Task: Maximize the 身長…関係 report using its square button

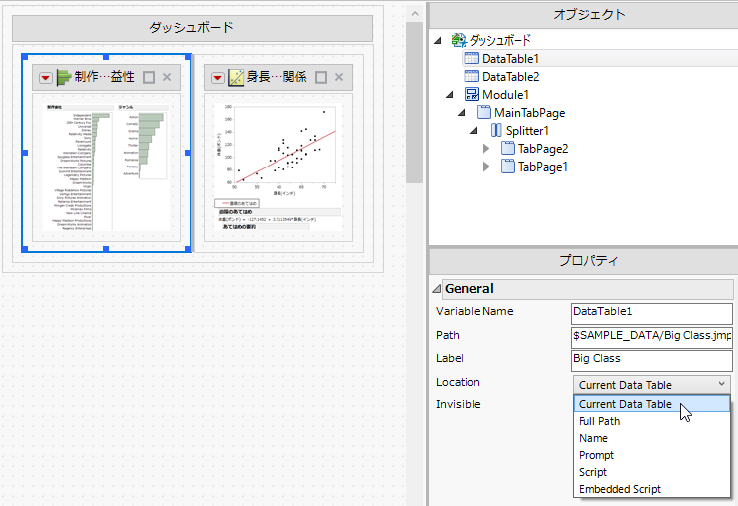Action: tap(321, 77)
